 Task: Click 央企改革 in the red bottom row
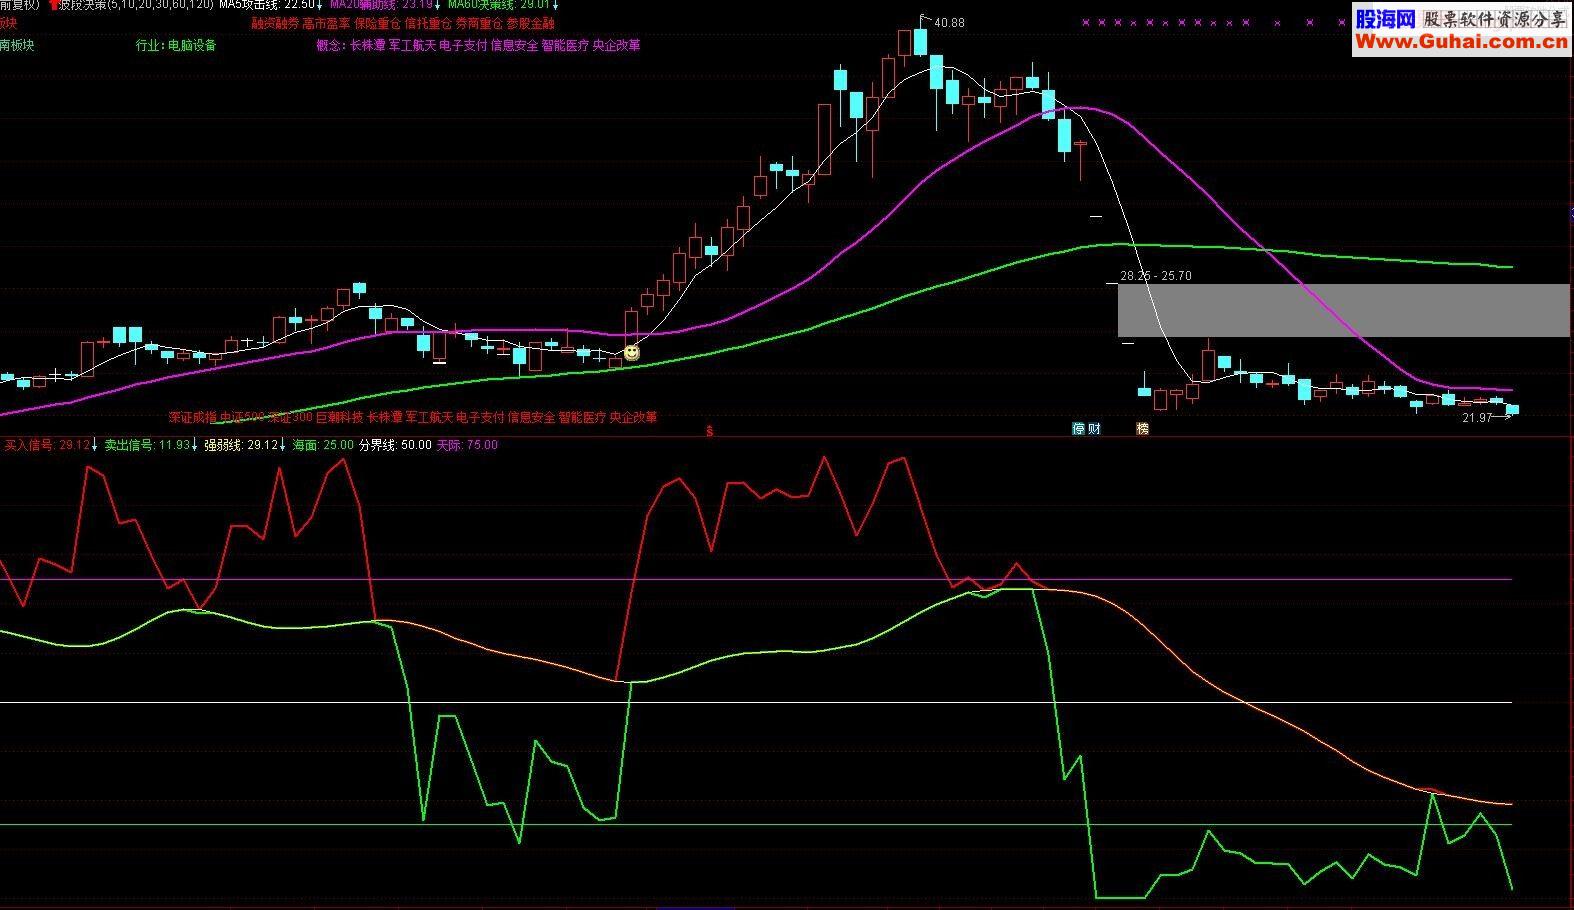pos(633,417)
